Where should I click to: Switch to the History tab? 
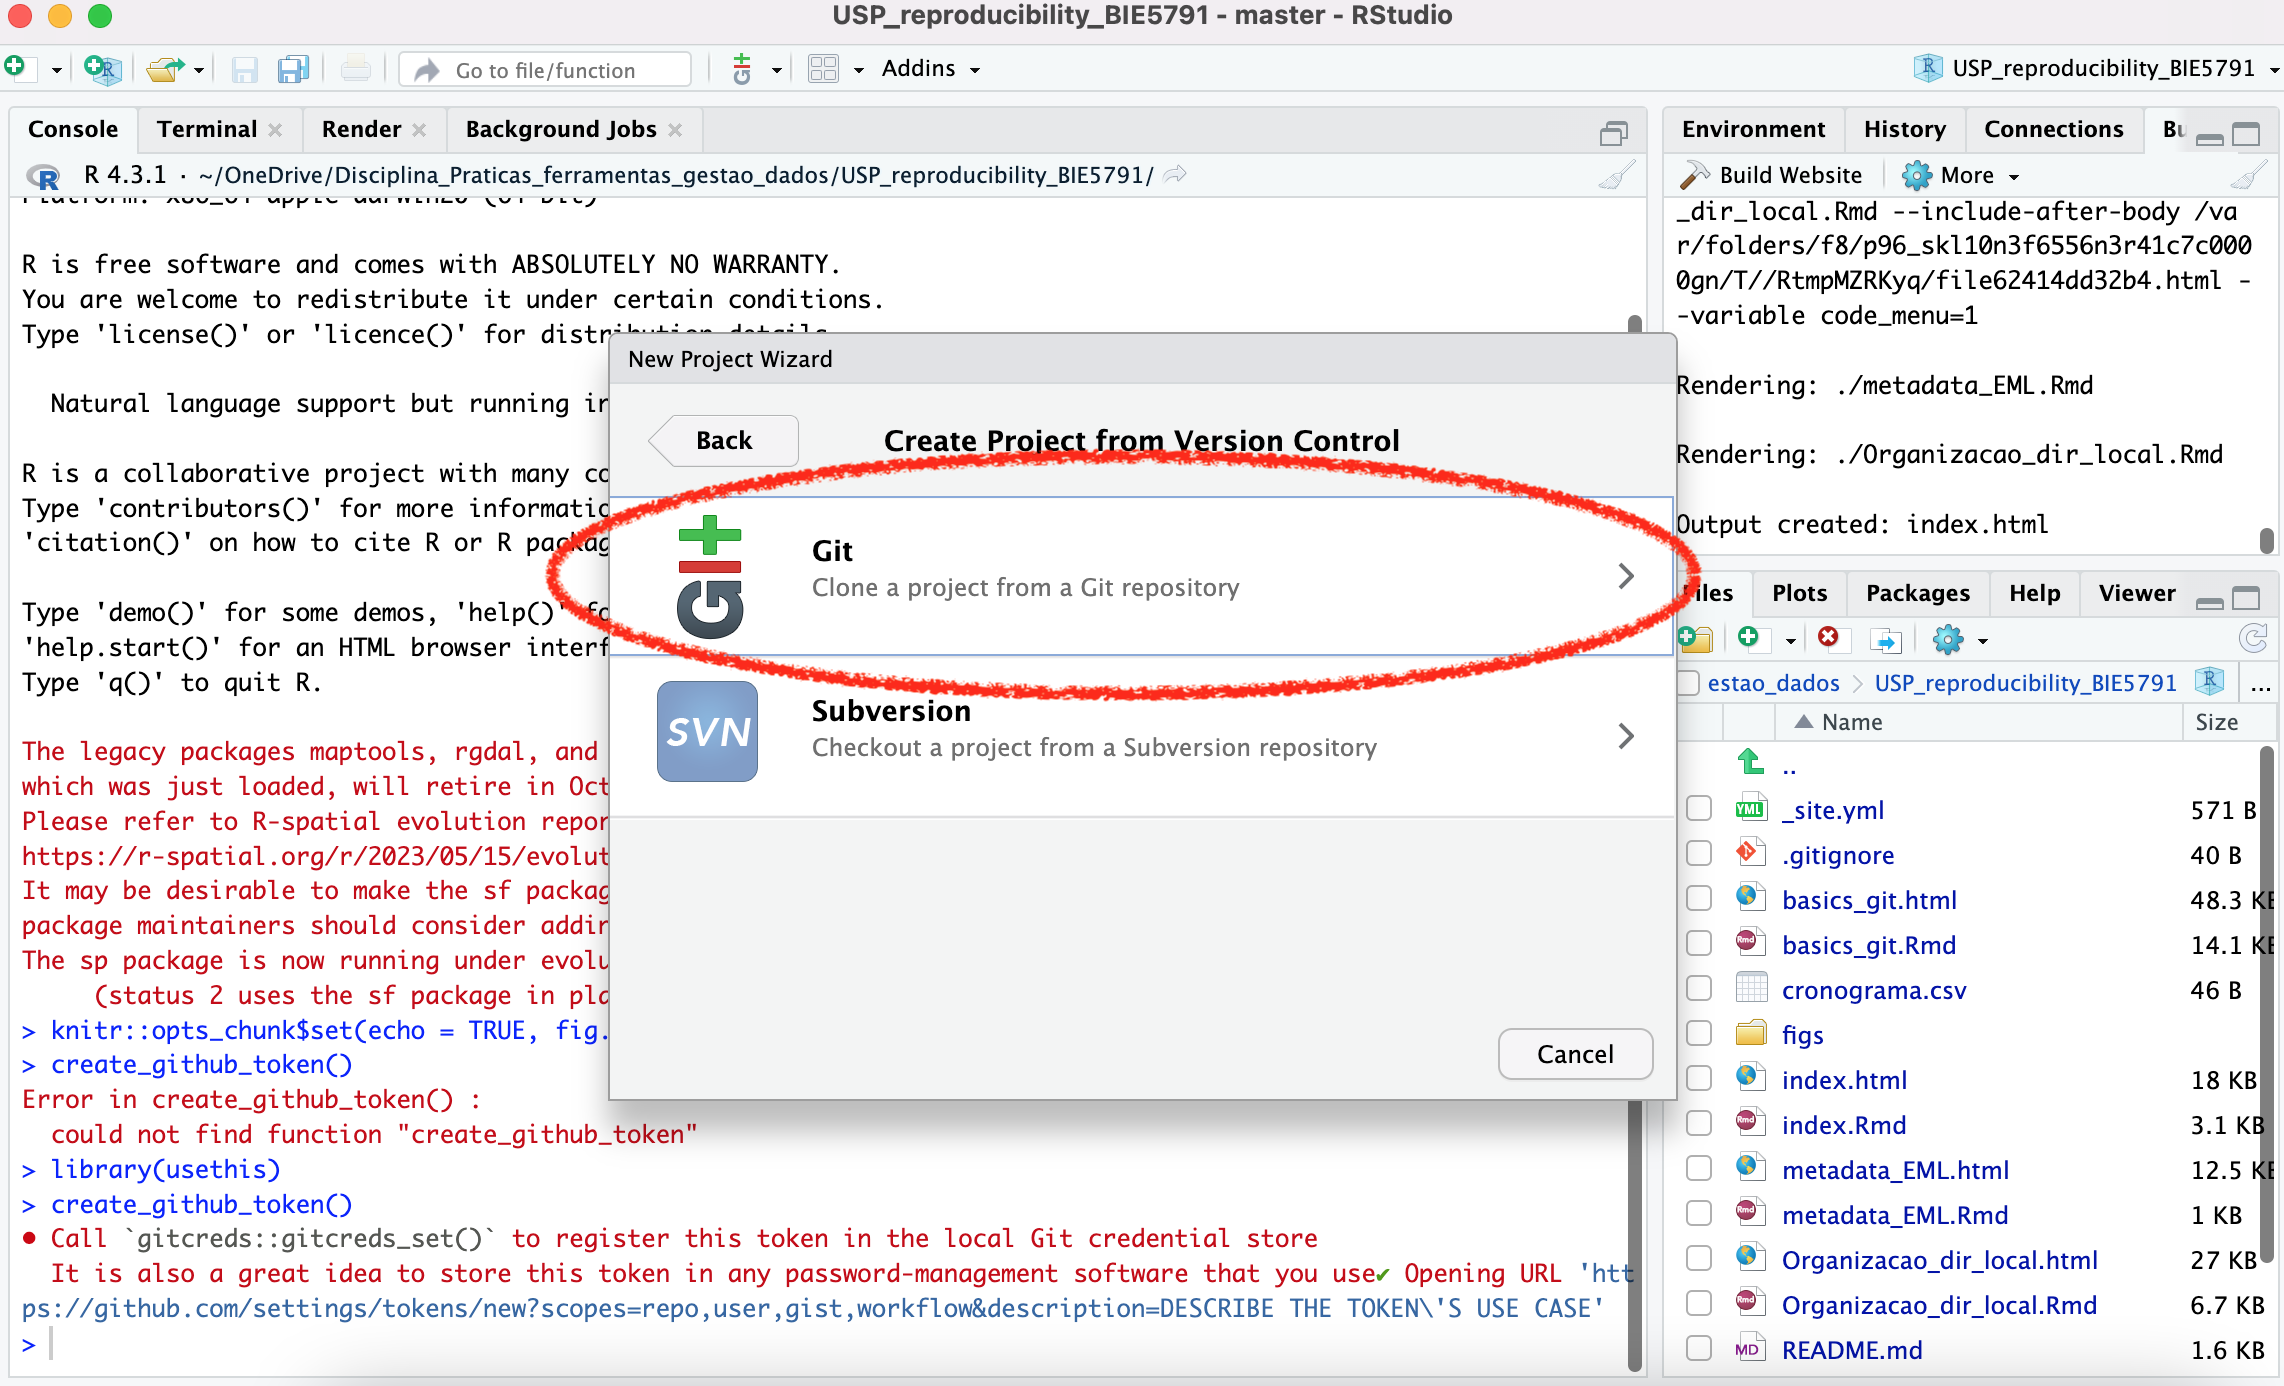(x=1904, y=129)
